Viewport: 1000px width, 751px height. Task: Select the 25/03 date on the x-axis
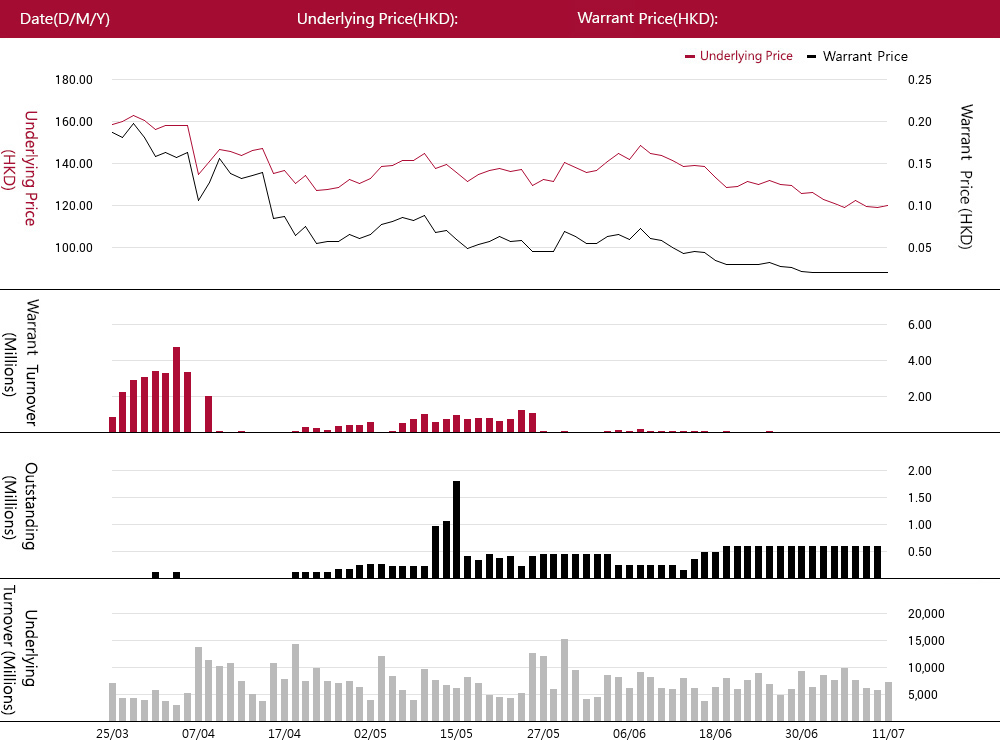point(112,734)
